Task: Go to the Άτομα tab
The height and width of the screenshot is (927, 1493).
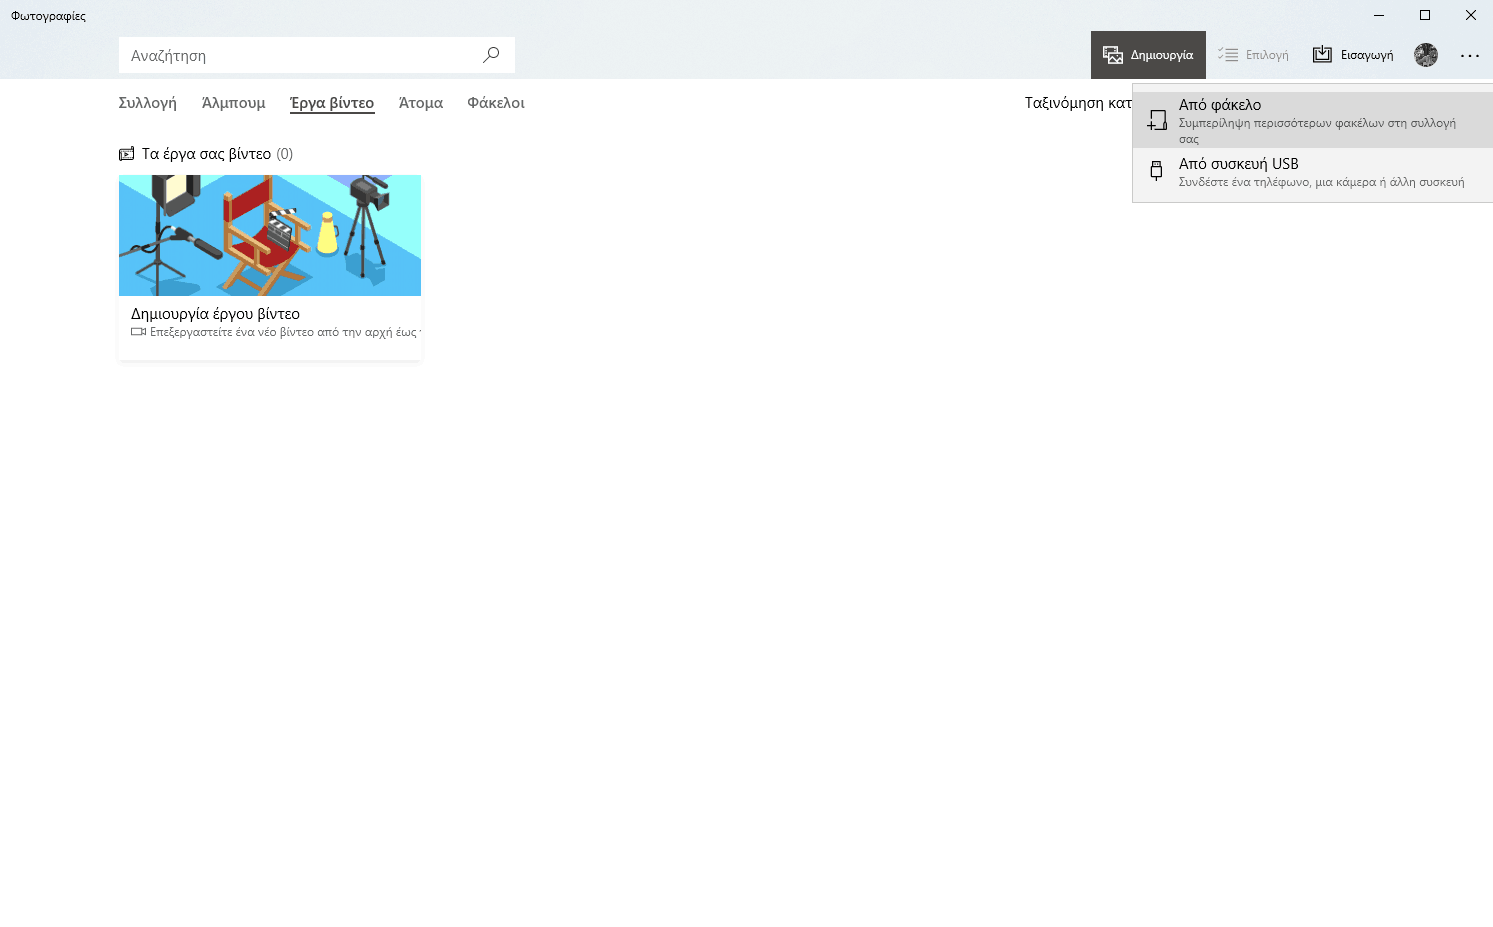Action: [x=420, y=103]
